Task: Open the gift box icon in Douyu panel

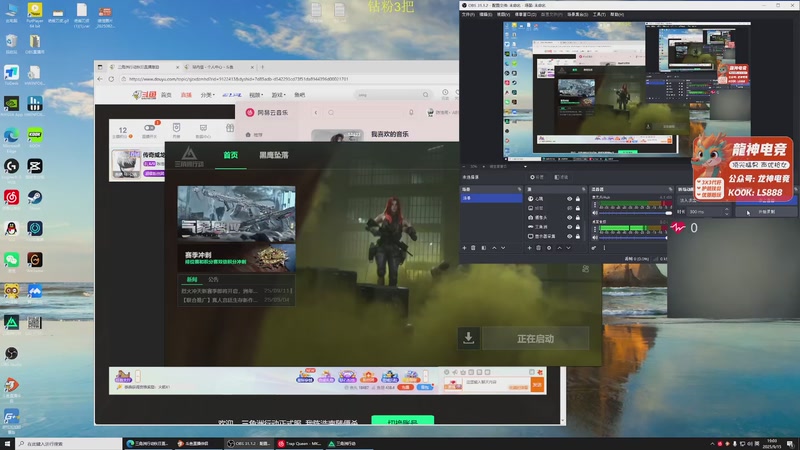Action: tap(230, 128)
